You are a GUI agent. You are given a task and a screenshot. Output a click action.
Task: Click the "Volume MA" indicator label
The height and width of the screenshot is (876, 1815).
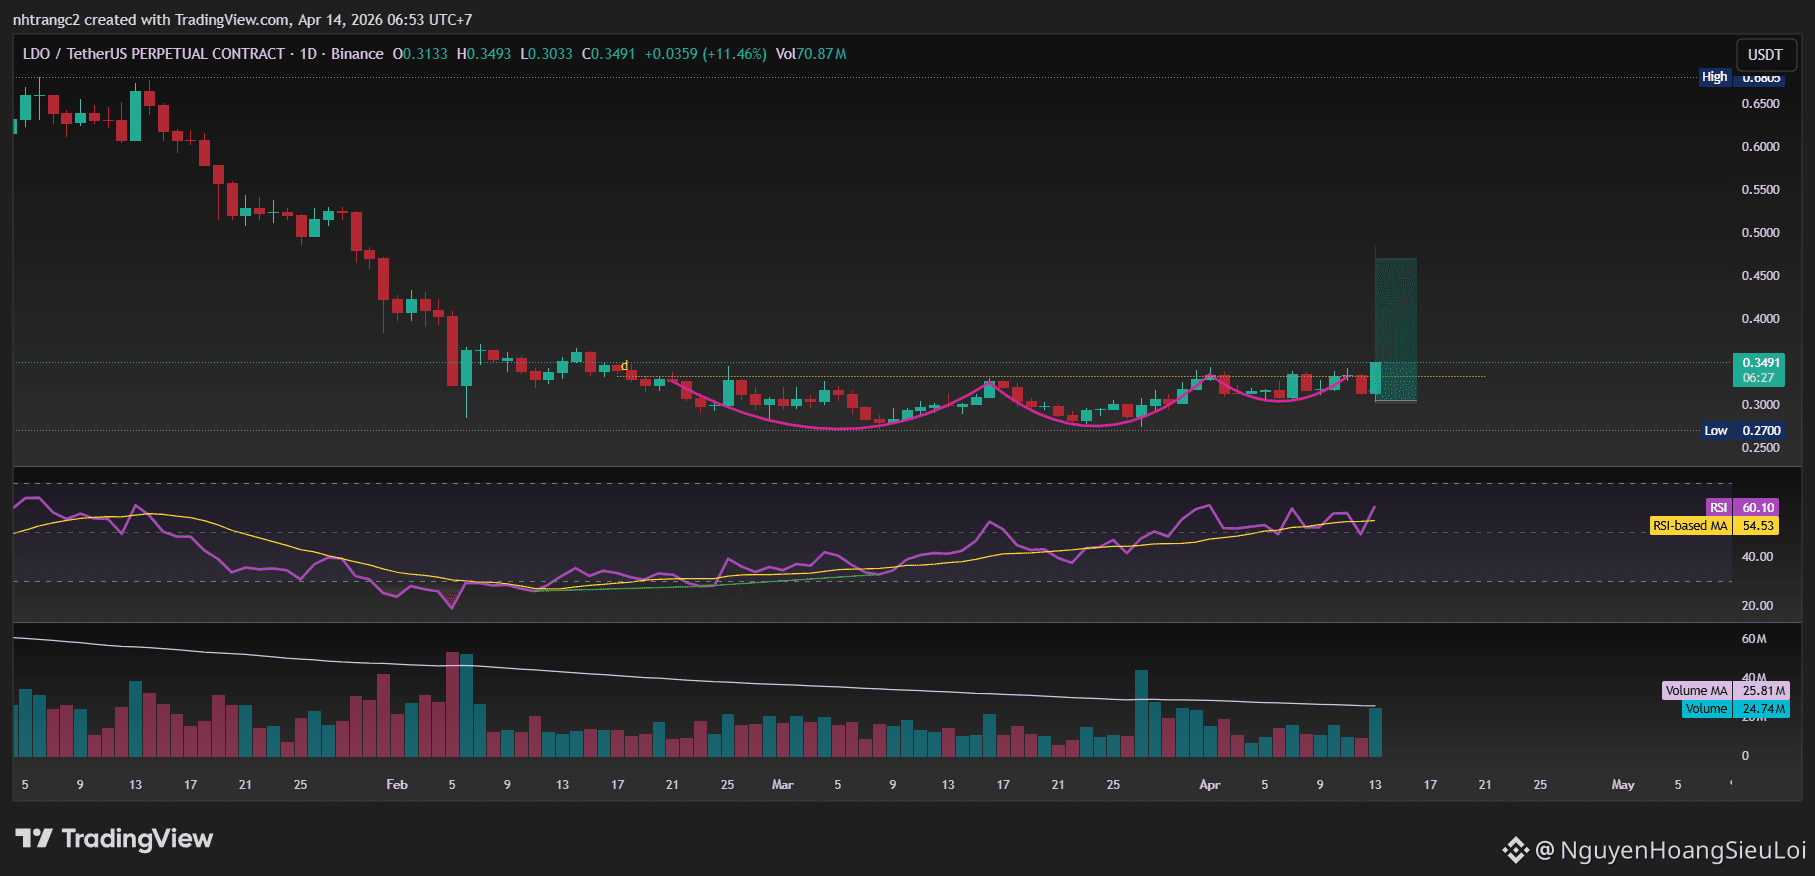point(1696,691)
